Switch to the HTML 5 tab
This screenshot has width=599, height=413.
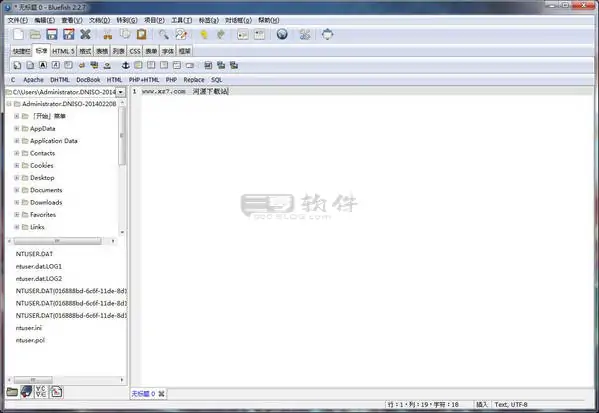(63, 51)
